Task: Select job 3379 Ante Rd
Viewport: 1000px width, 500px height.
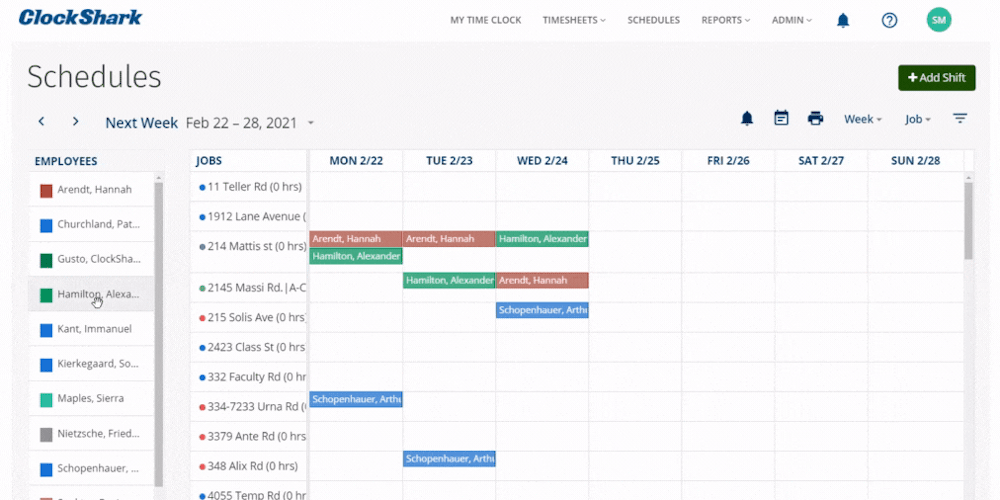Action: coord(249,437)
